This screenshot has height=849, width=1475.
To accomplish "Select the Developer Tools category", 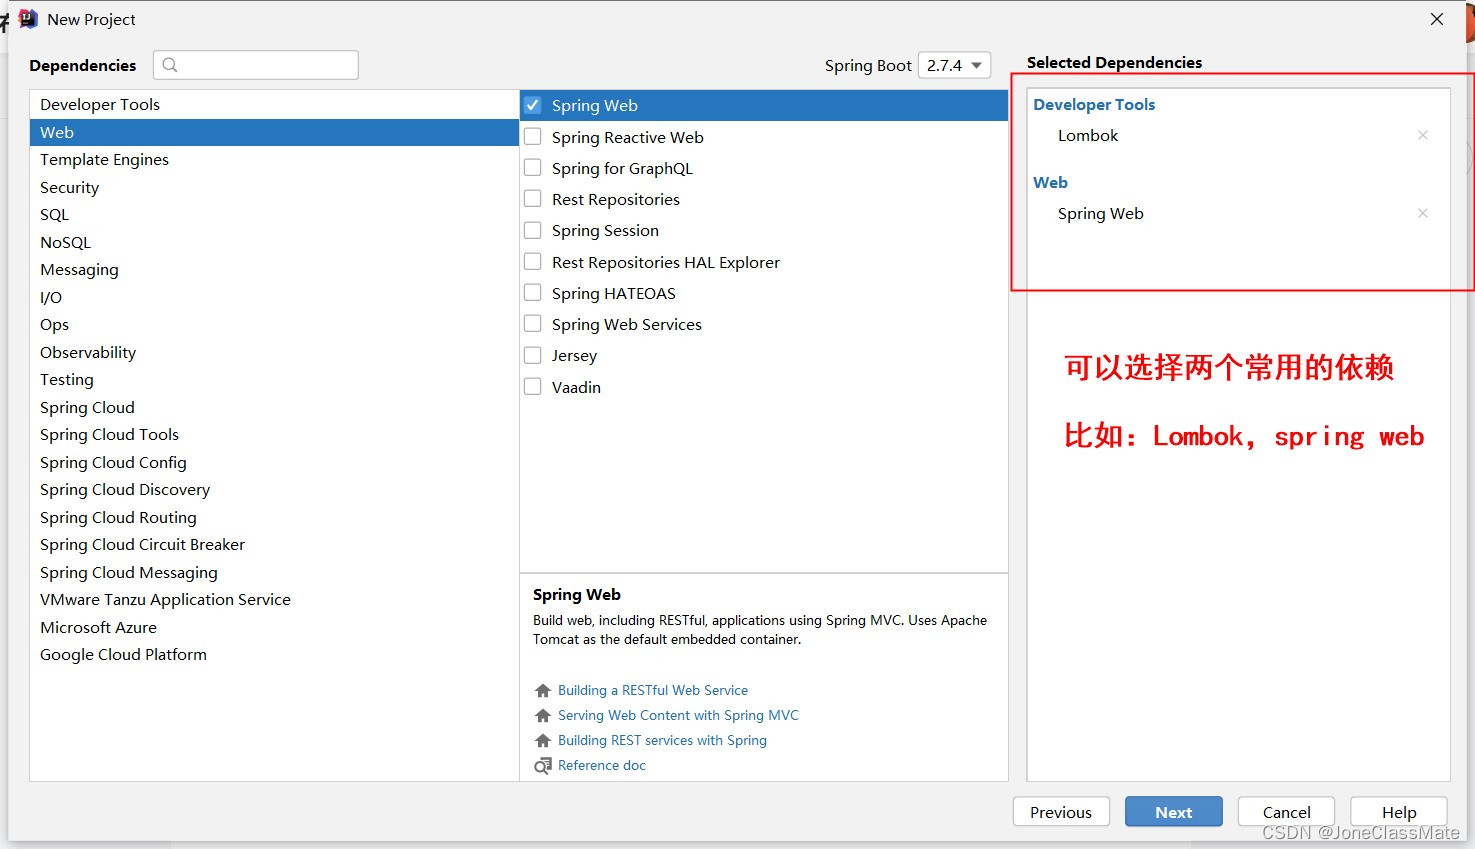I will 274,104.
